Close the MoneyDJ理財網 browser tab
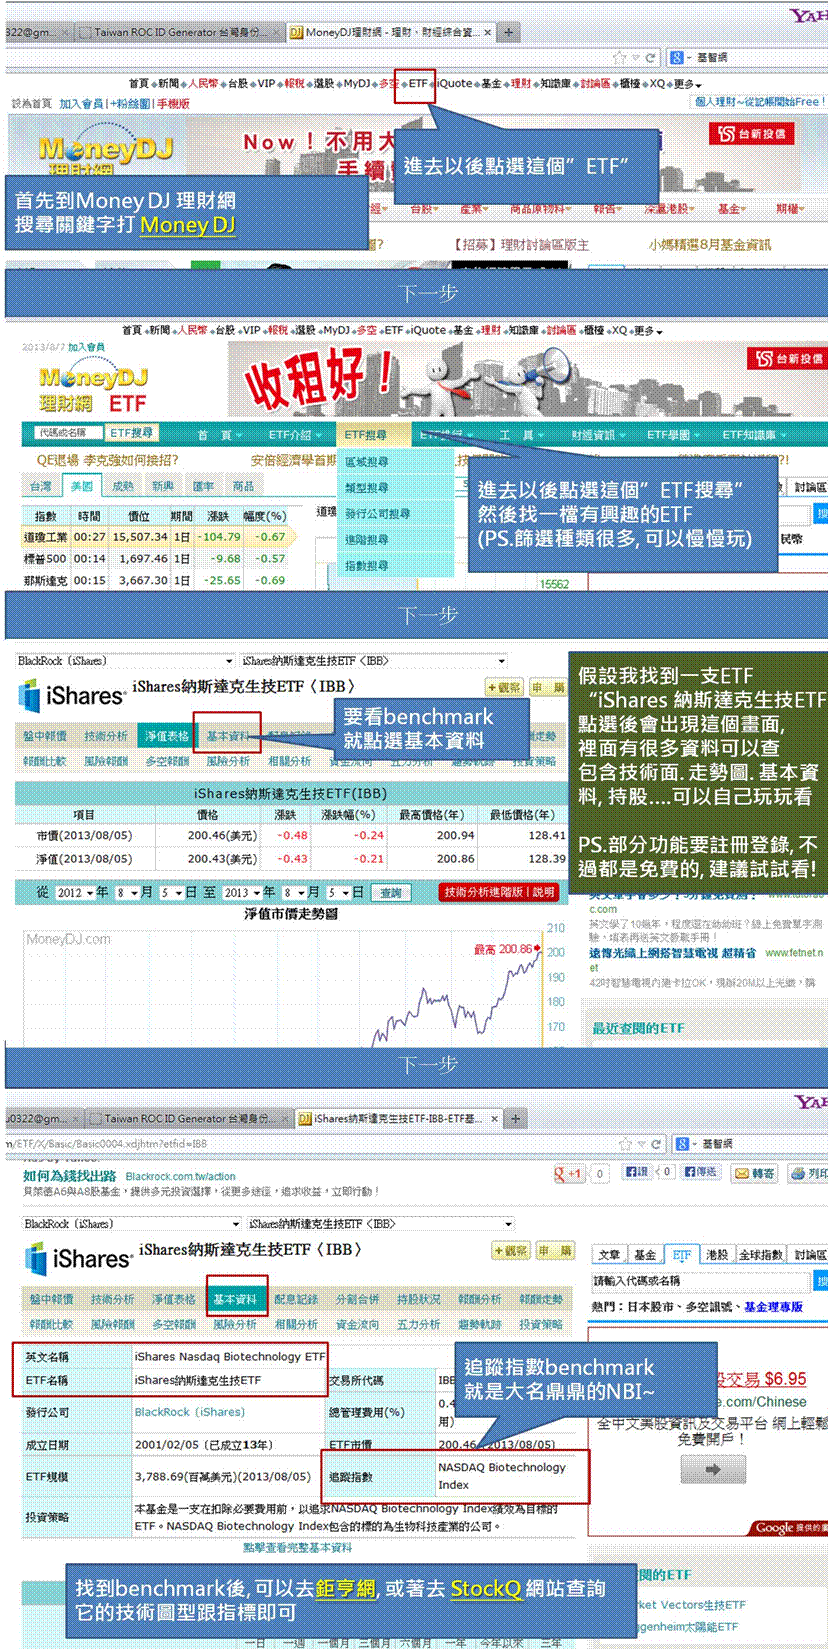829x1650 pixels. coord(487,33)
